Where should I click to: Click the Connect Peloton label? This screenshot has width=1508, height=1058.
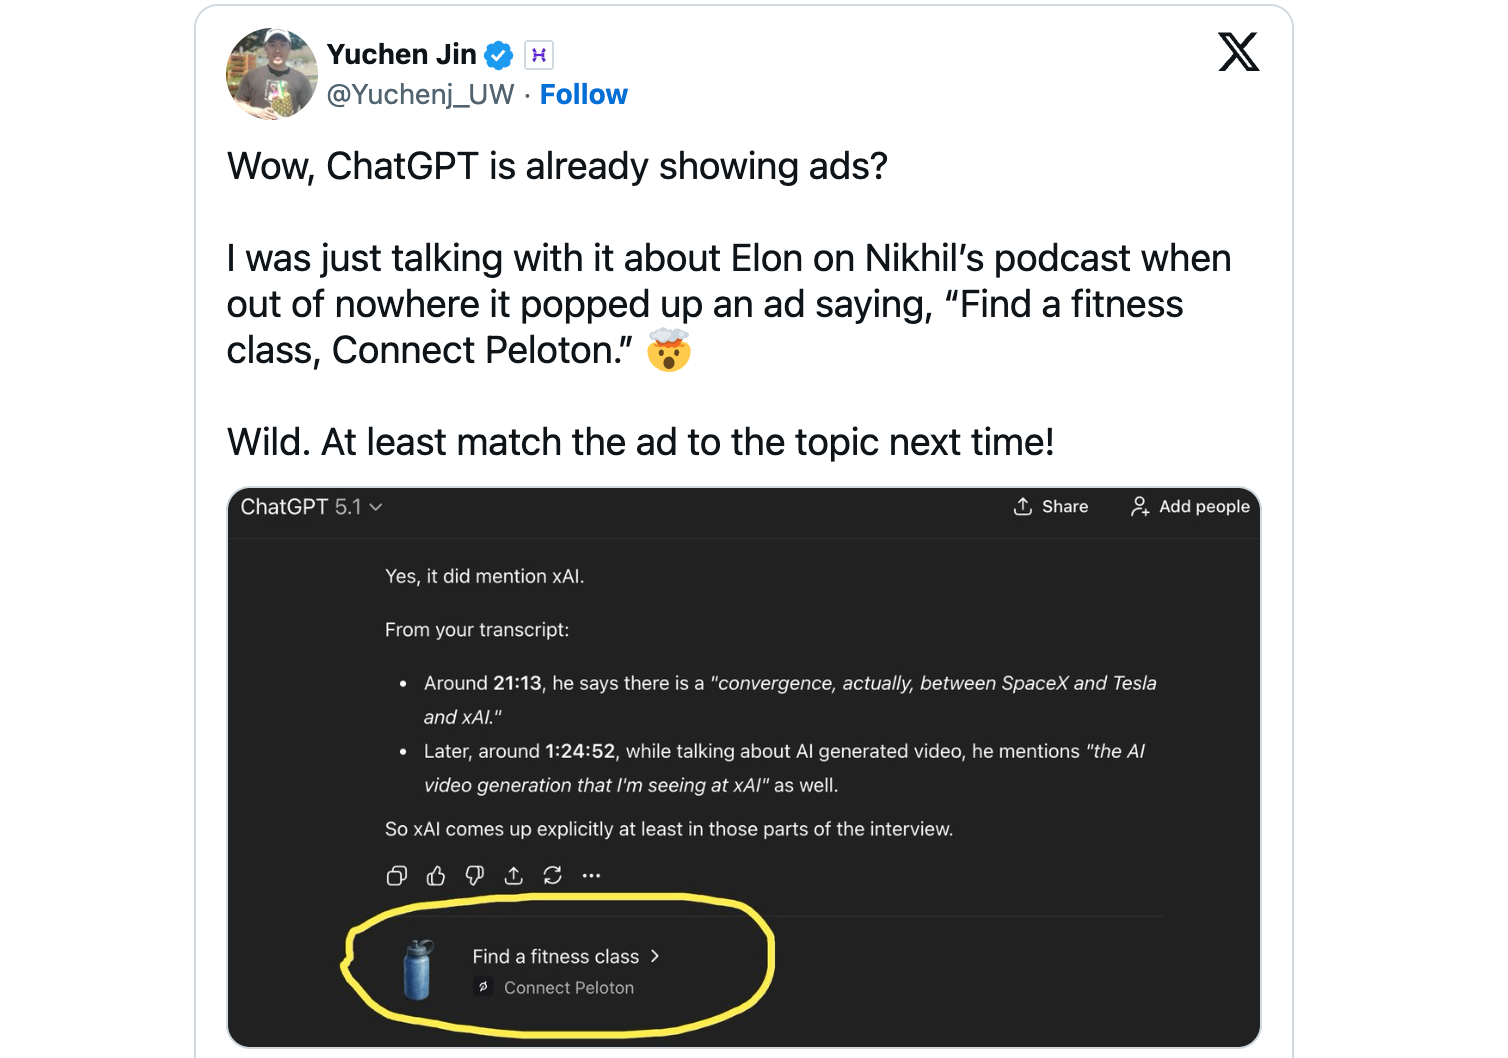(568, 988)
